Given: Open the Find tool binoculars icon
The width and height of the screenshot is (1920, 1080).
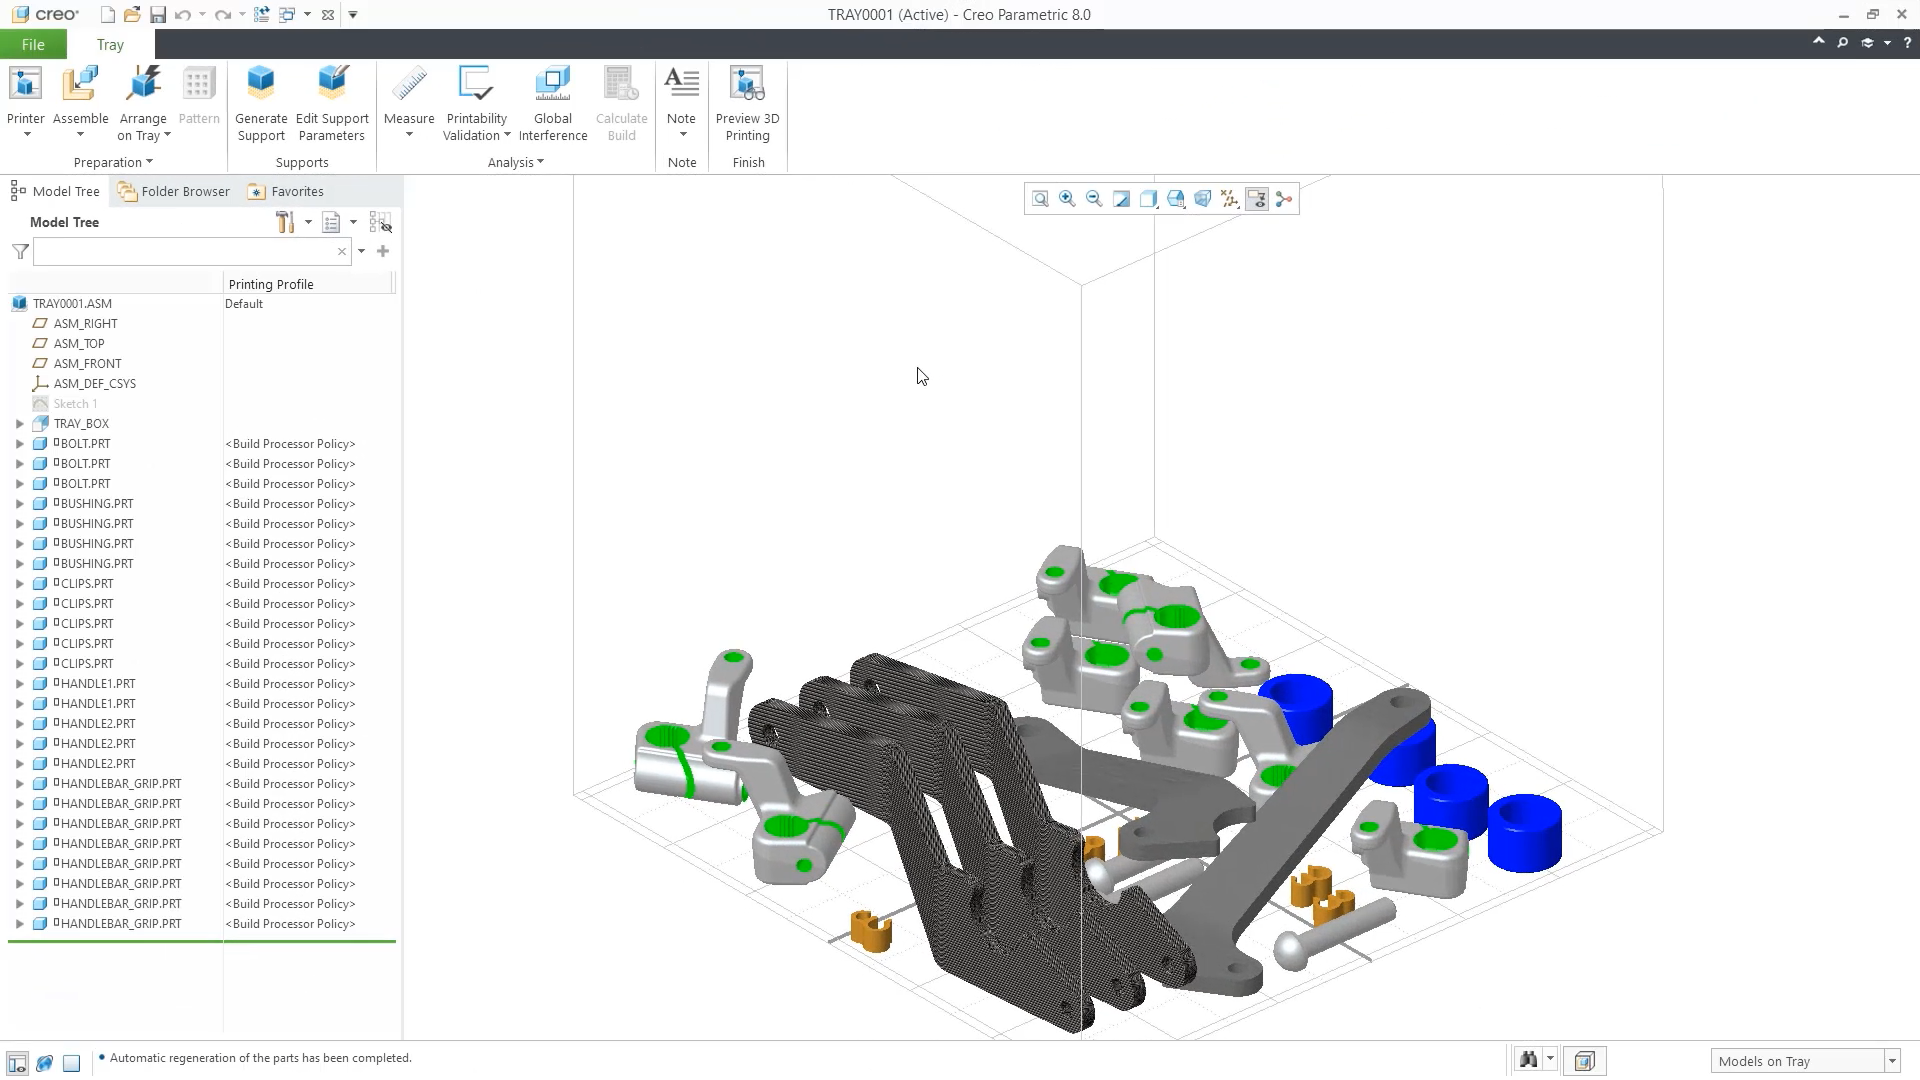Looking at the screenshot, I should [x=1528, y=1060].
